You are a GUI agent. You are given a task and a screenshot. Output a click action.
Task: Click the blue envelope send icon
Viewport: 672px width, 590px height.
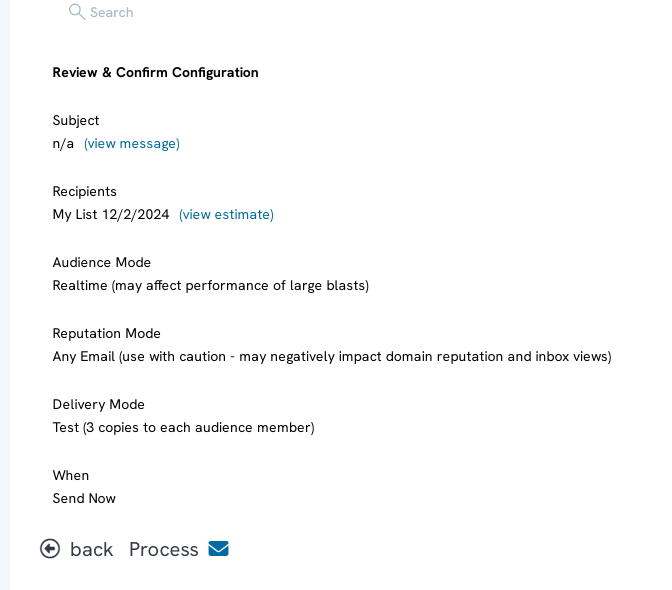click(219, 548)
